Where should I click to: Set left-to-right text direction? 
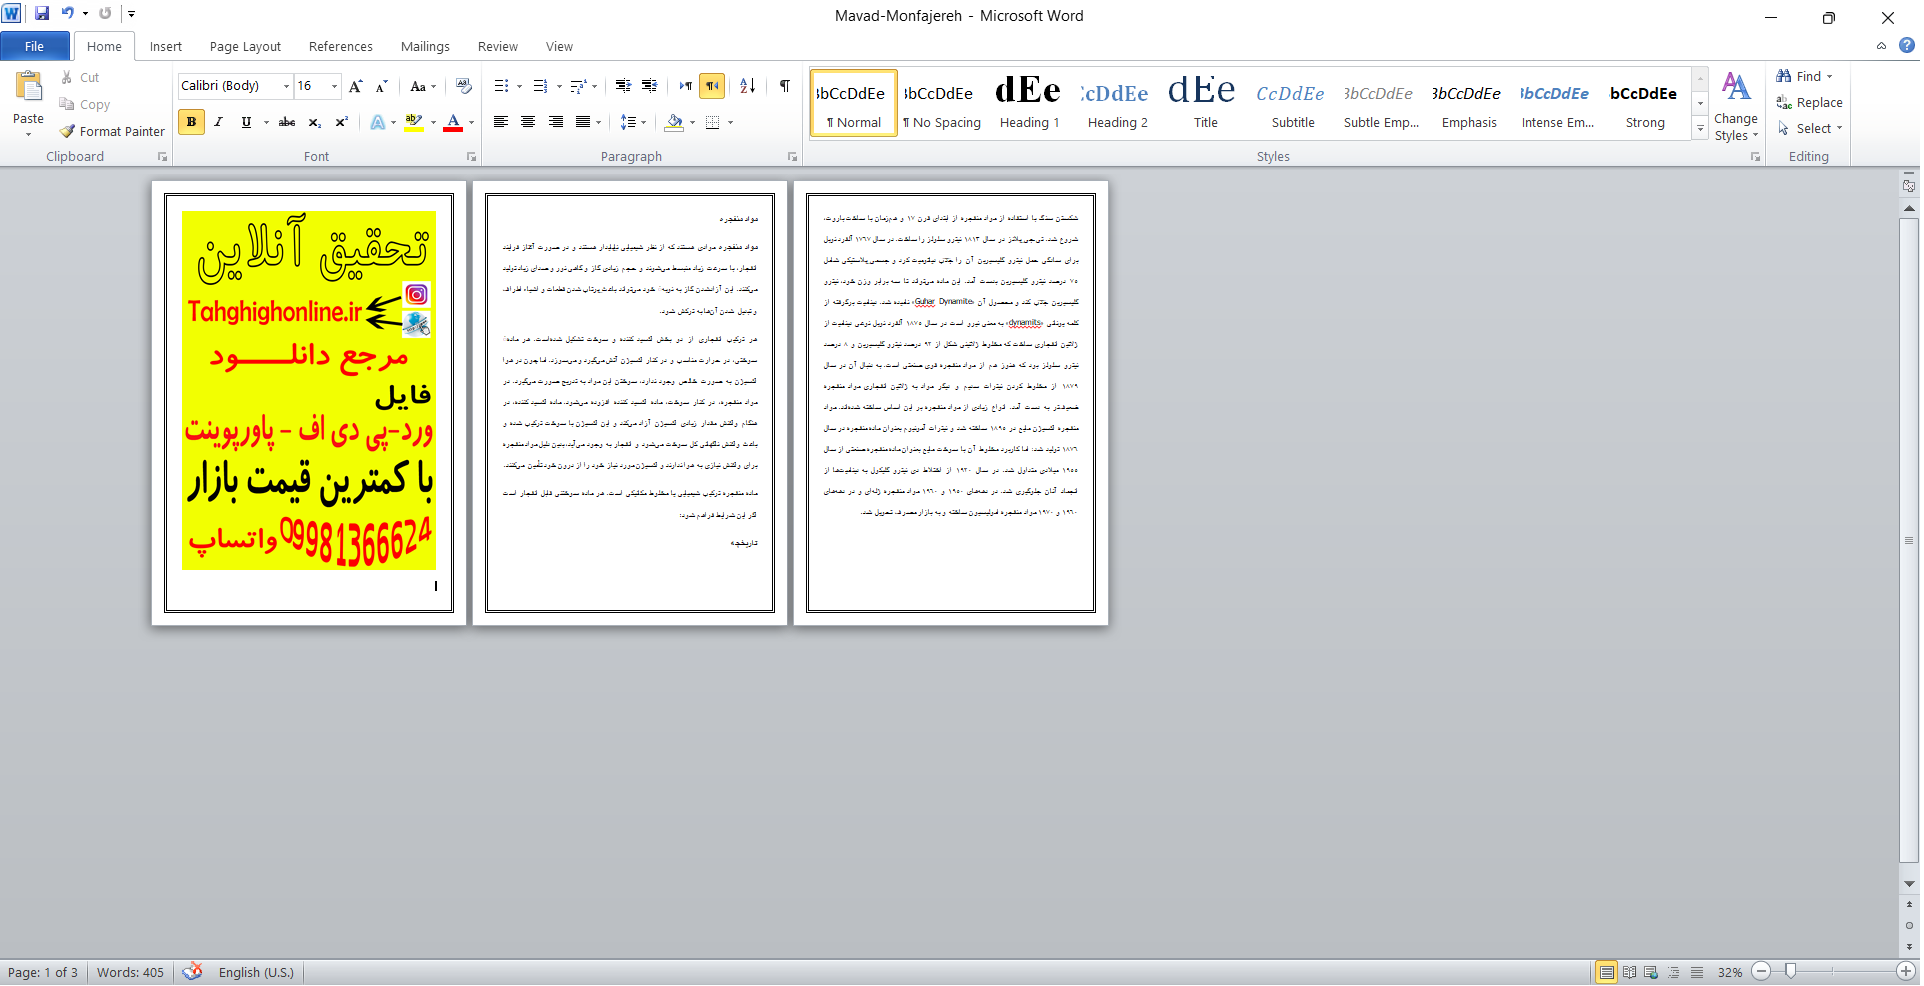pos(685,86)
